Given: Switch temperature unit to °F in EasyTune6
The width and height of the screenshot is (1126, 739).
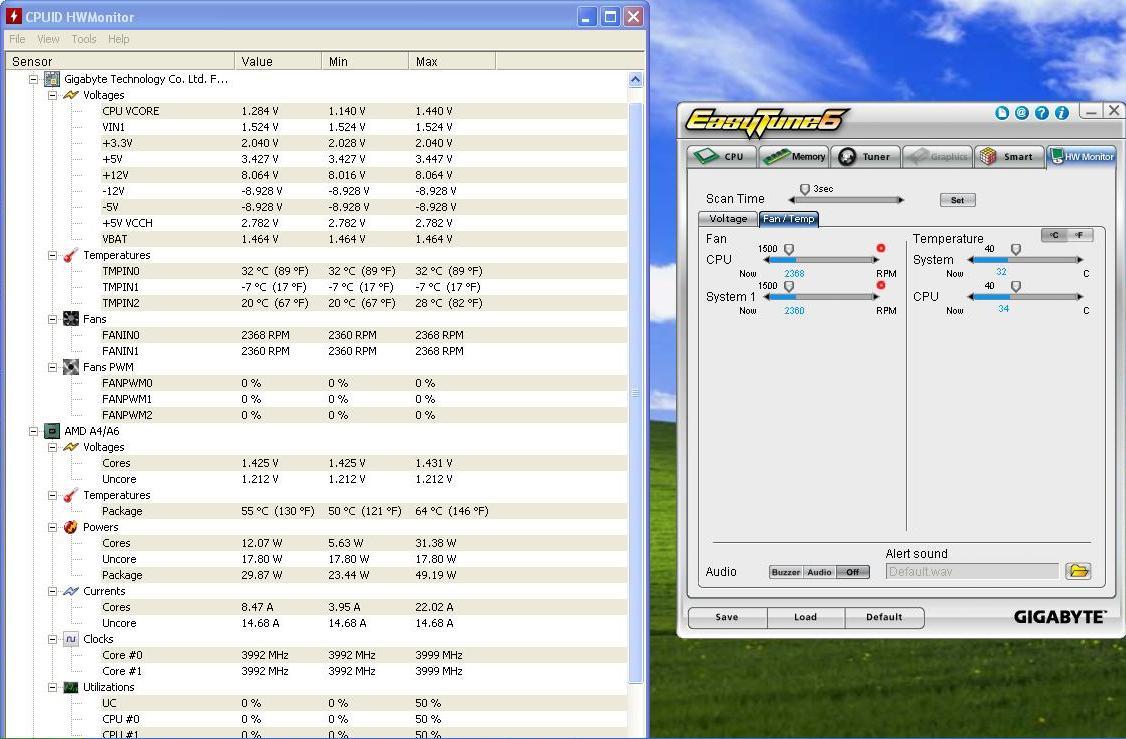Looking at the screenshot, I should tap(1079, 235).
